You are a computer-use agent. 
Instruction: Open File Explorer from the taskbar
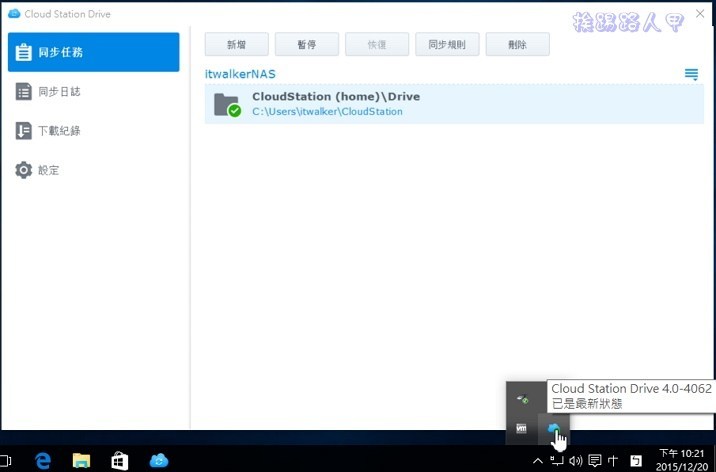[81, 460]
